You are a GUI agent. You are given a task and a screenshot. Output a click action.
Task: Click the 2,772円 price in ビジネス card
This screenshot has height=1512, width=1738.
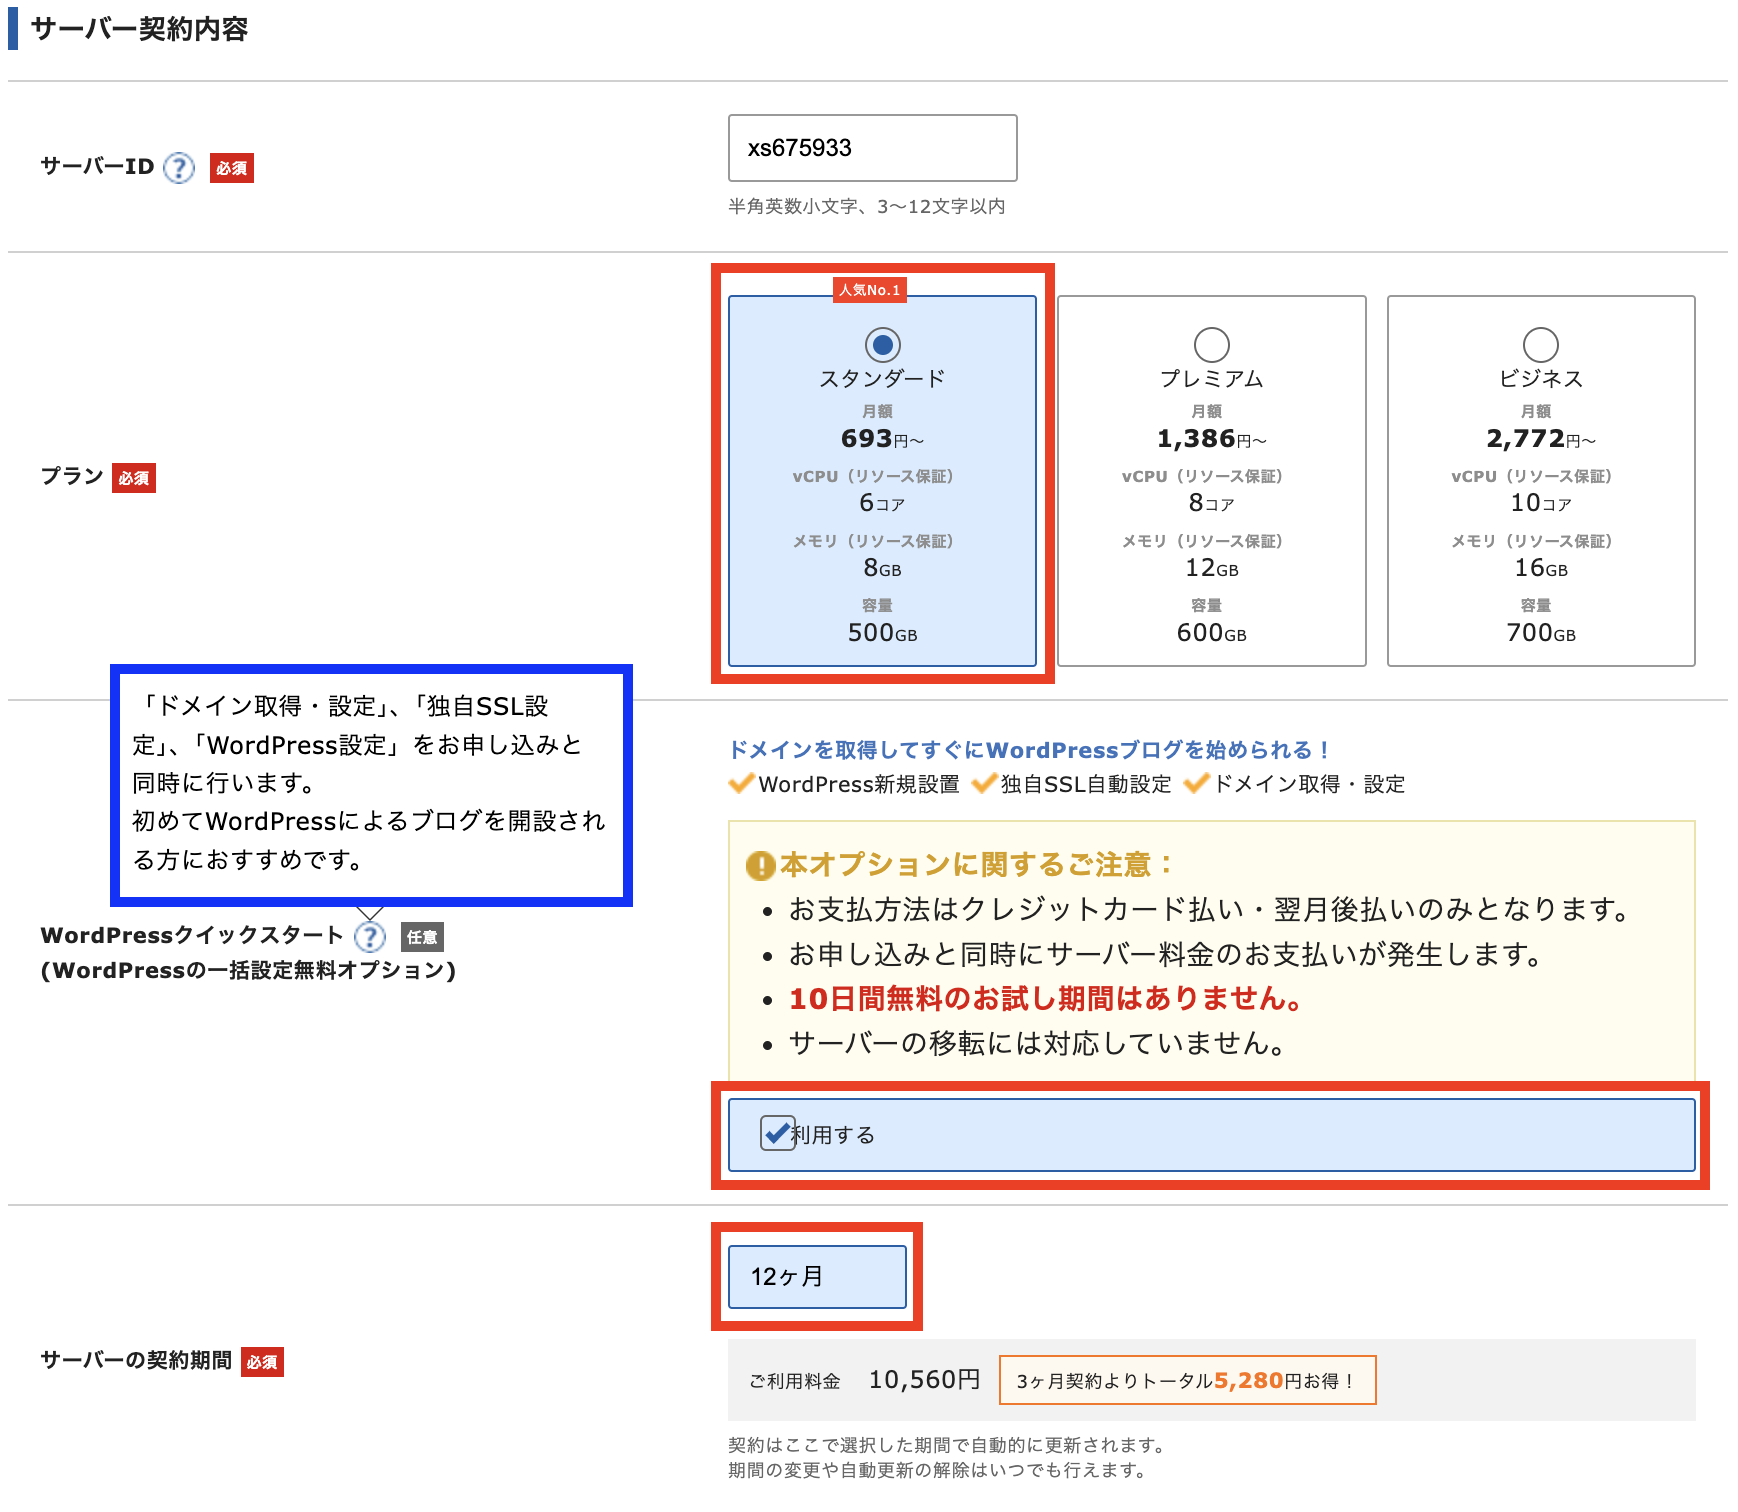pos(1540,439)
